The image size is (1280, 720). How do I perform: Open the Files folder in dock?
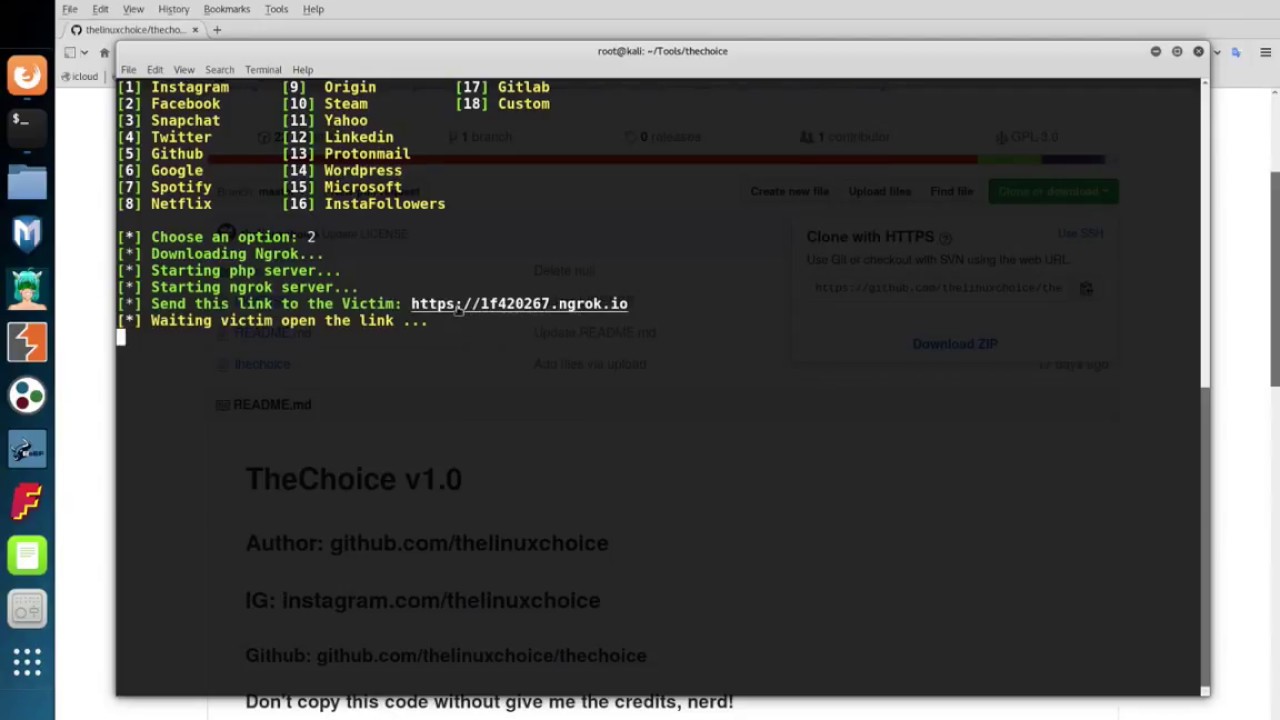pyautogui.click(x=27, y=182)
